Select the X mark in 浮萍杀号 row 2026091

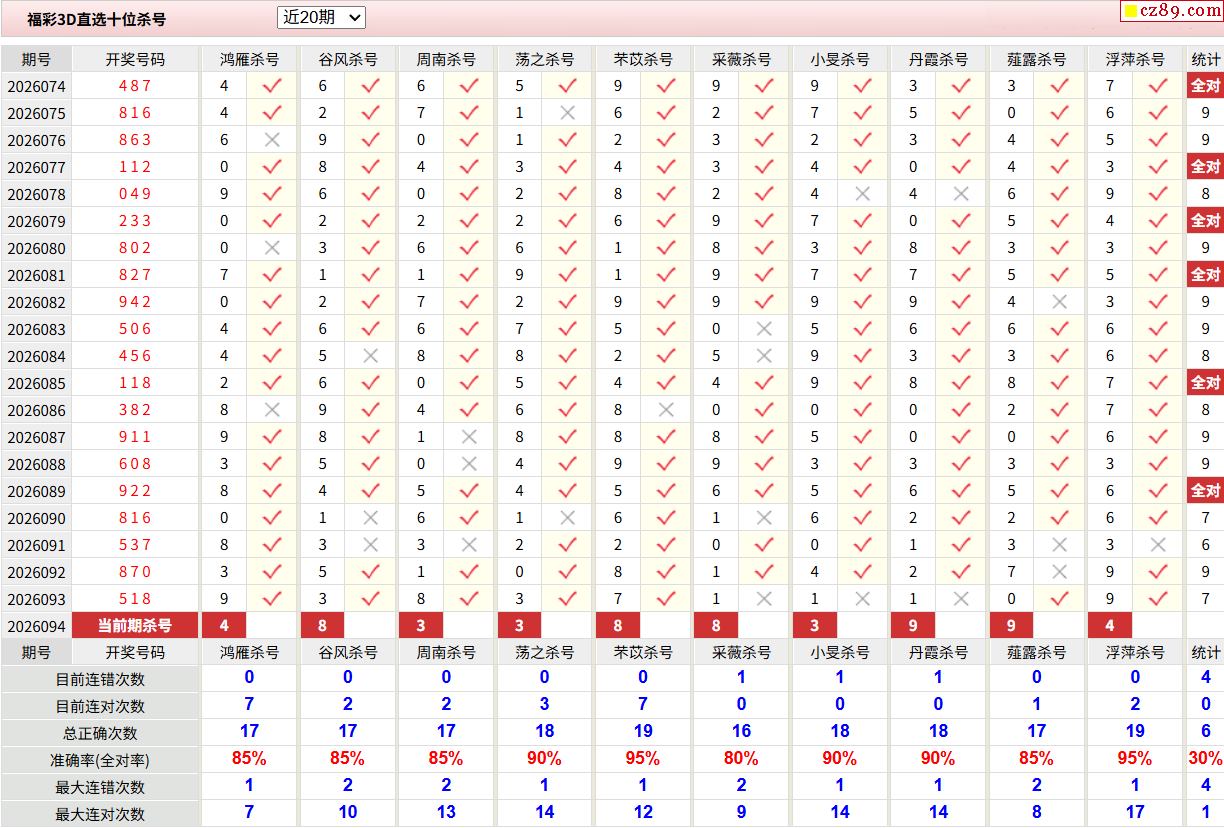(x=1157, y=545)
